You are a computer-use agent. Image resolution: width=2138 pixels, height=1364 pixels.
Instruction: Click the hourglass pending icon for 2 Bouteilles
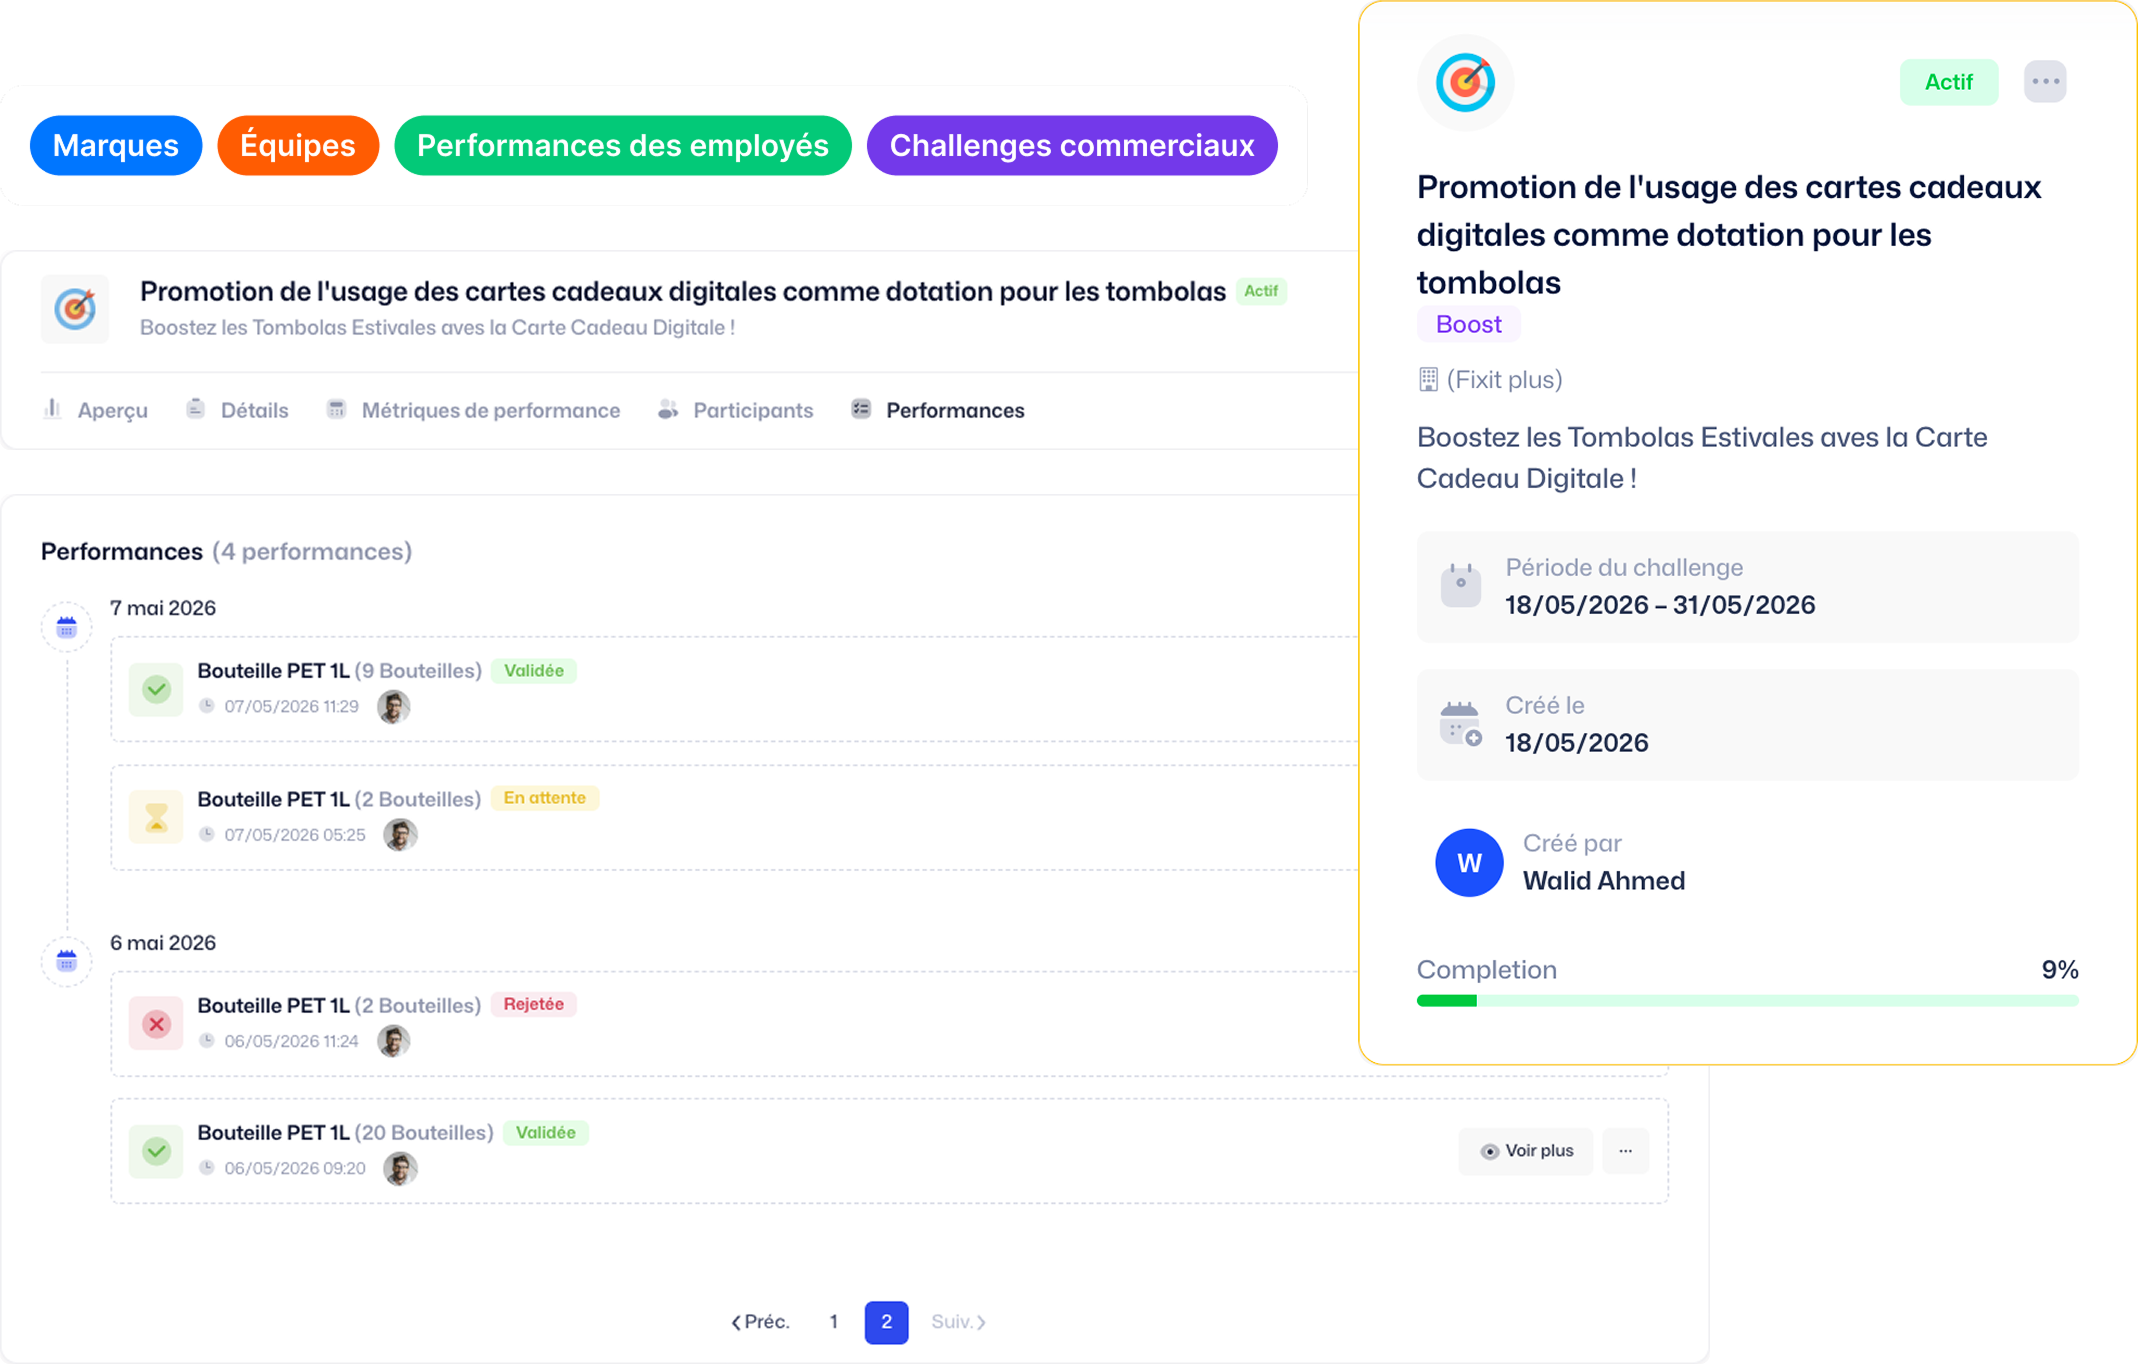(156, 817)
